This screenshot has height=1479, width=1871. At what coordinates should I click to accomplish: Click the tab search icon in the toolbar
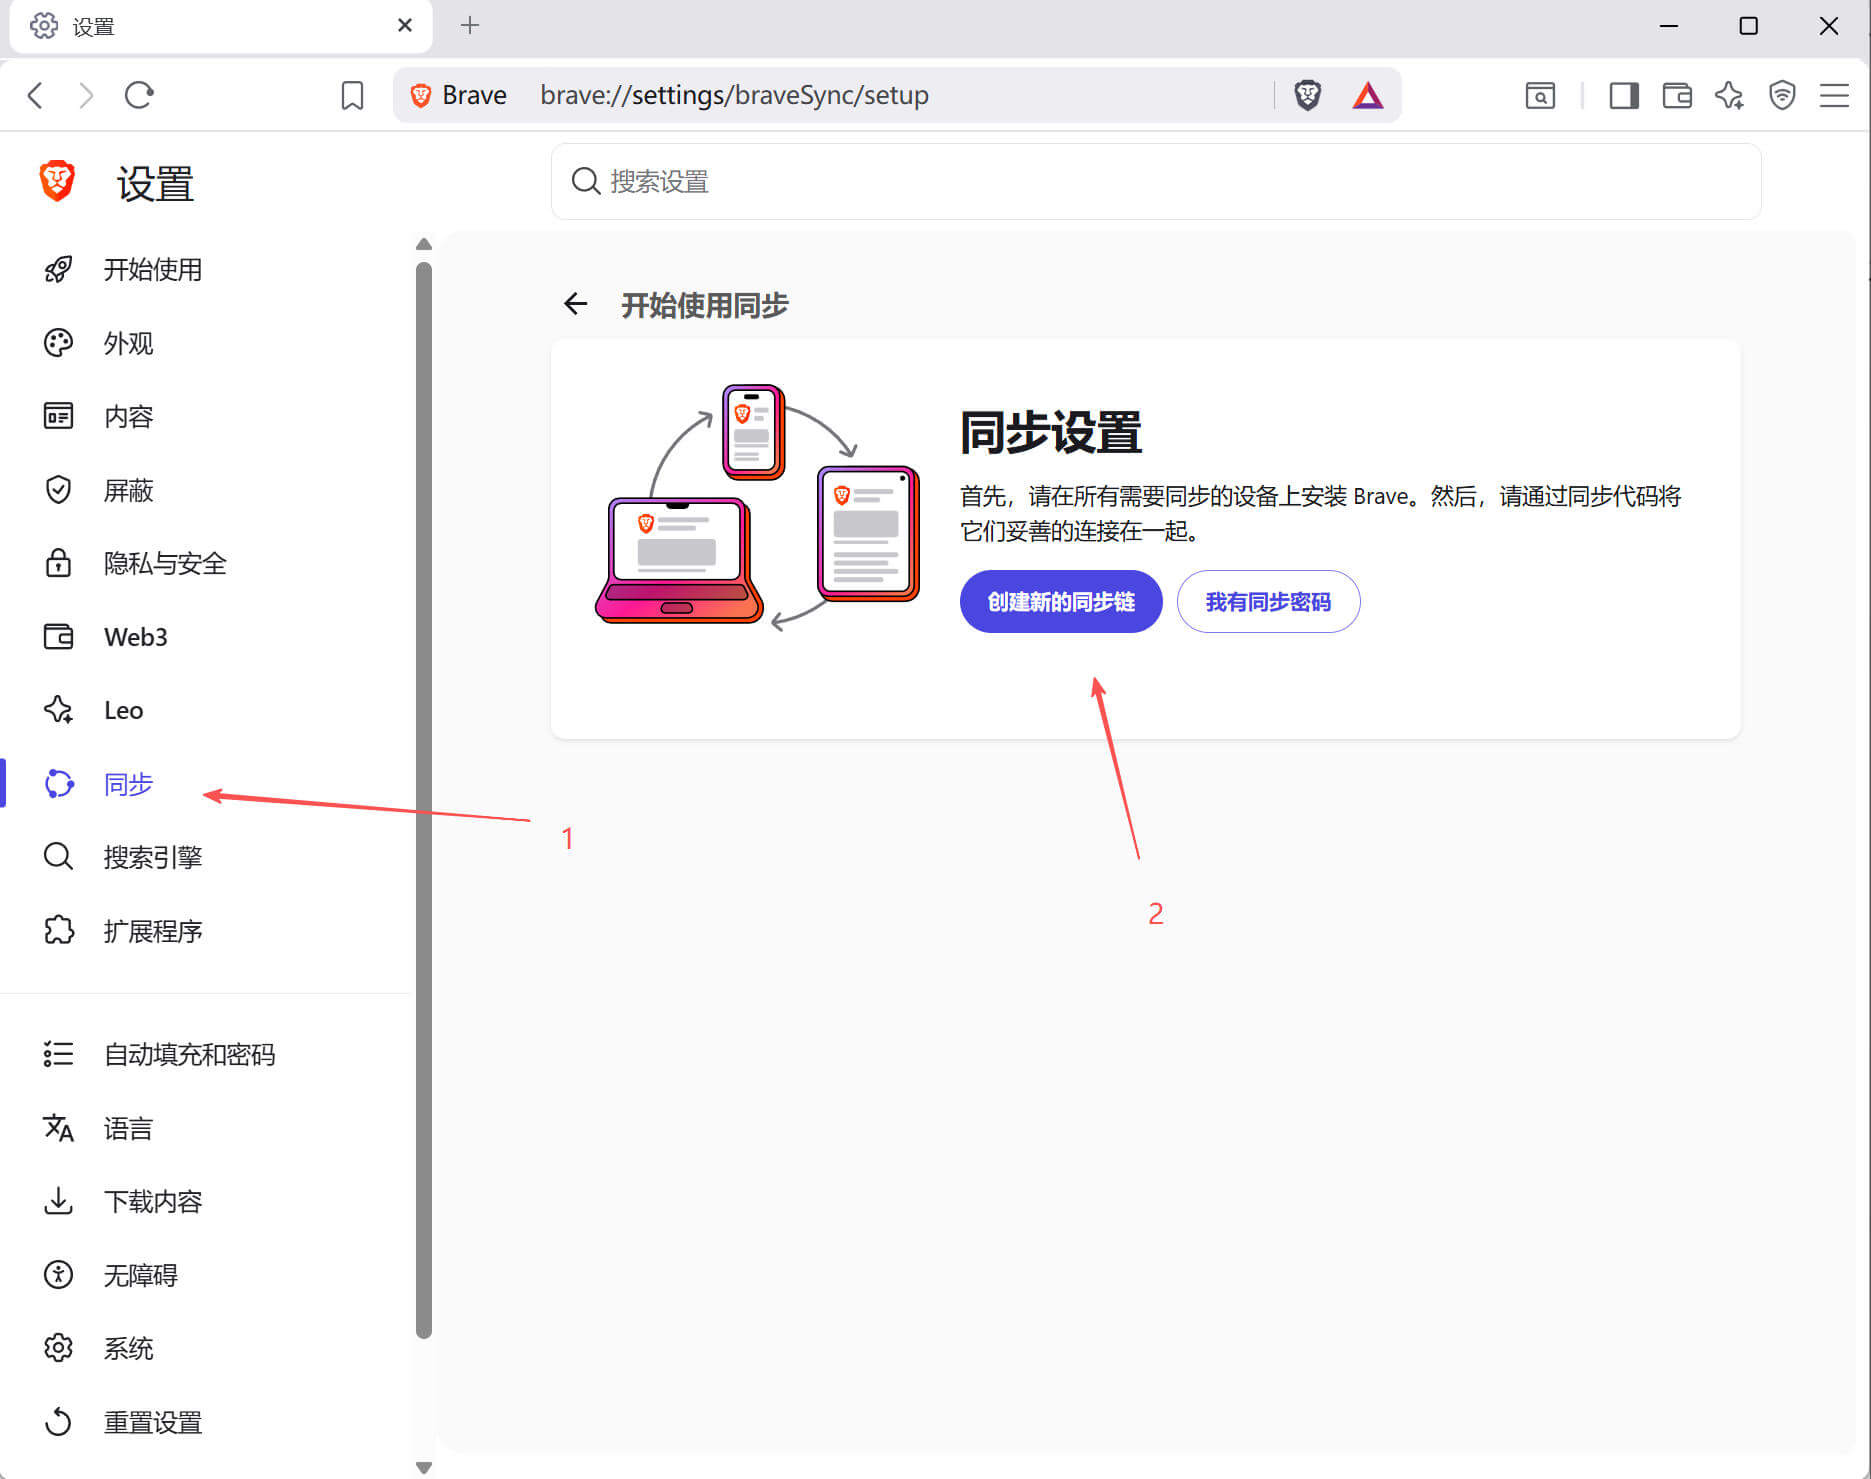1540,95
